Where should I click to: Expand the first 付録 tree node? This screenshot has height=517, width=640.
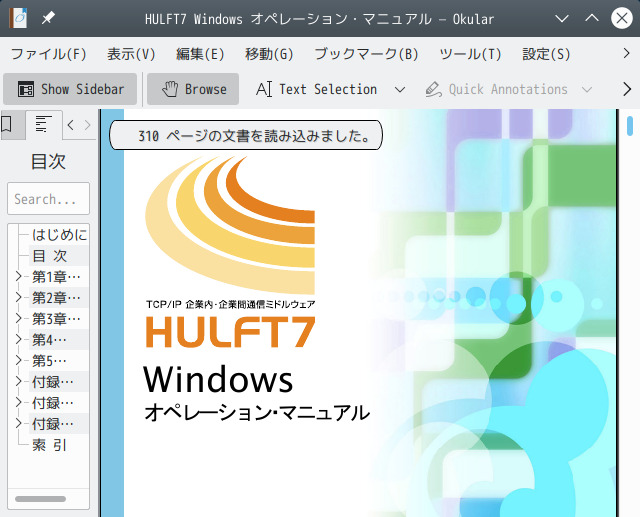[18, 381]
